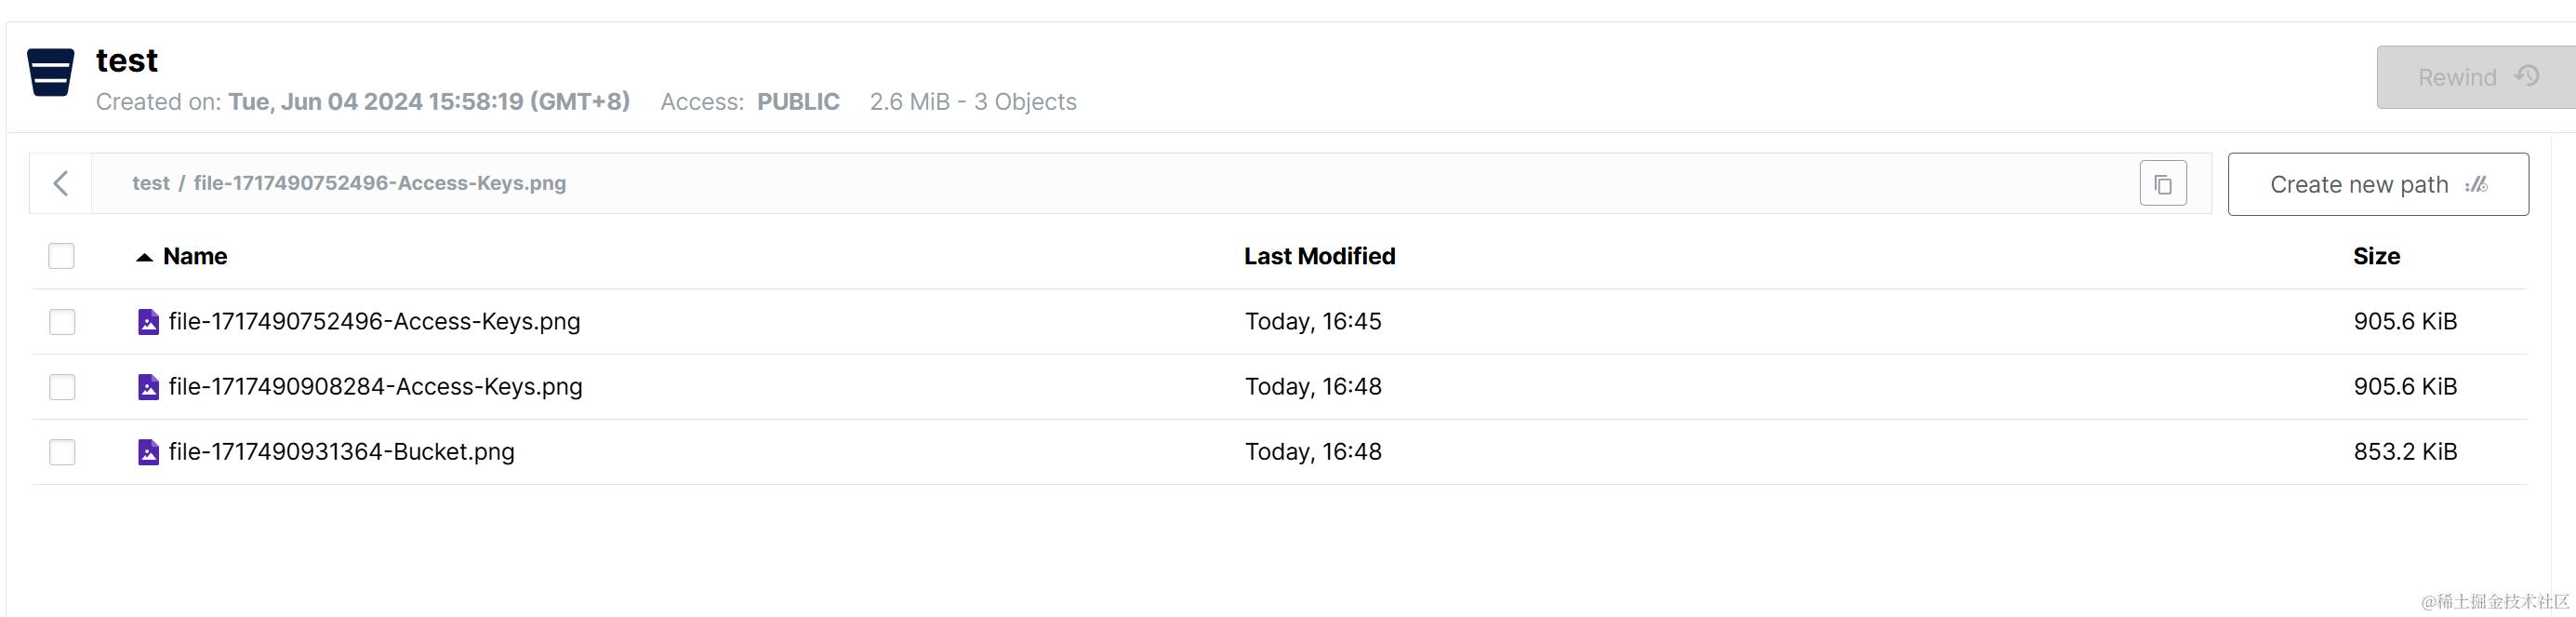
Task: Click the Rewind history icon
Action: (2527, 76)
